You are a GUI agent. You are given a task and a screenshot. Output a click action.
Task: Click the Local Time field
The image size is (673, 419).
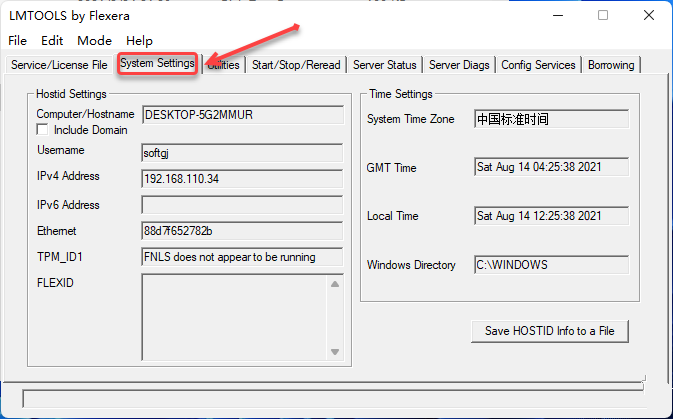tap(552, 216)
